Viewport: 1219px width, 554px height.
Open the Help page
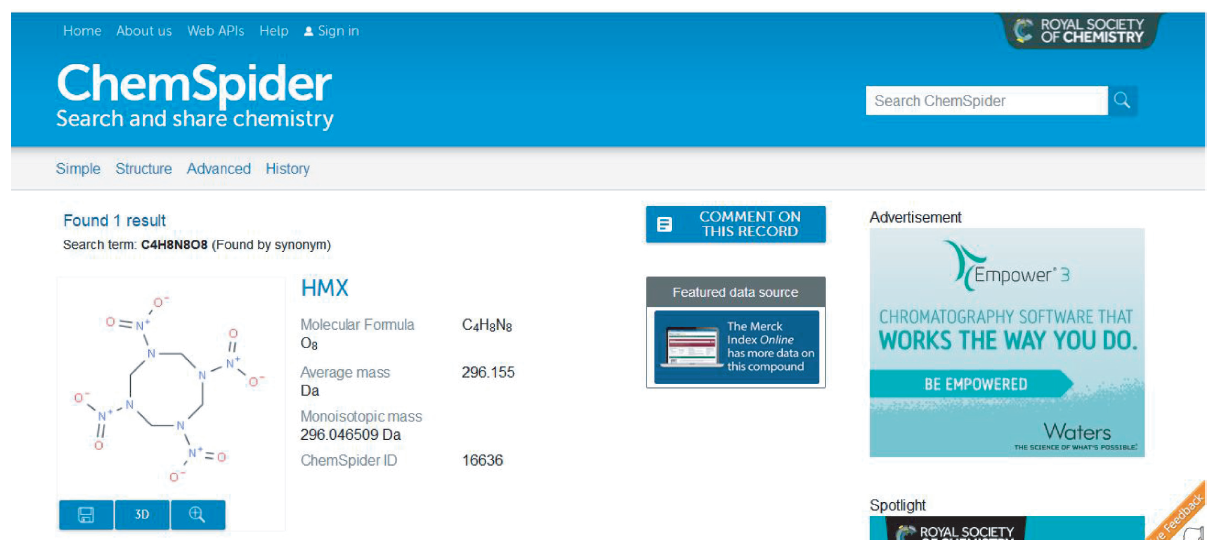274,31
